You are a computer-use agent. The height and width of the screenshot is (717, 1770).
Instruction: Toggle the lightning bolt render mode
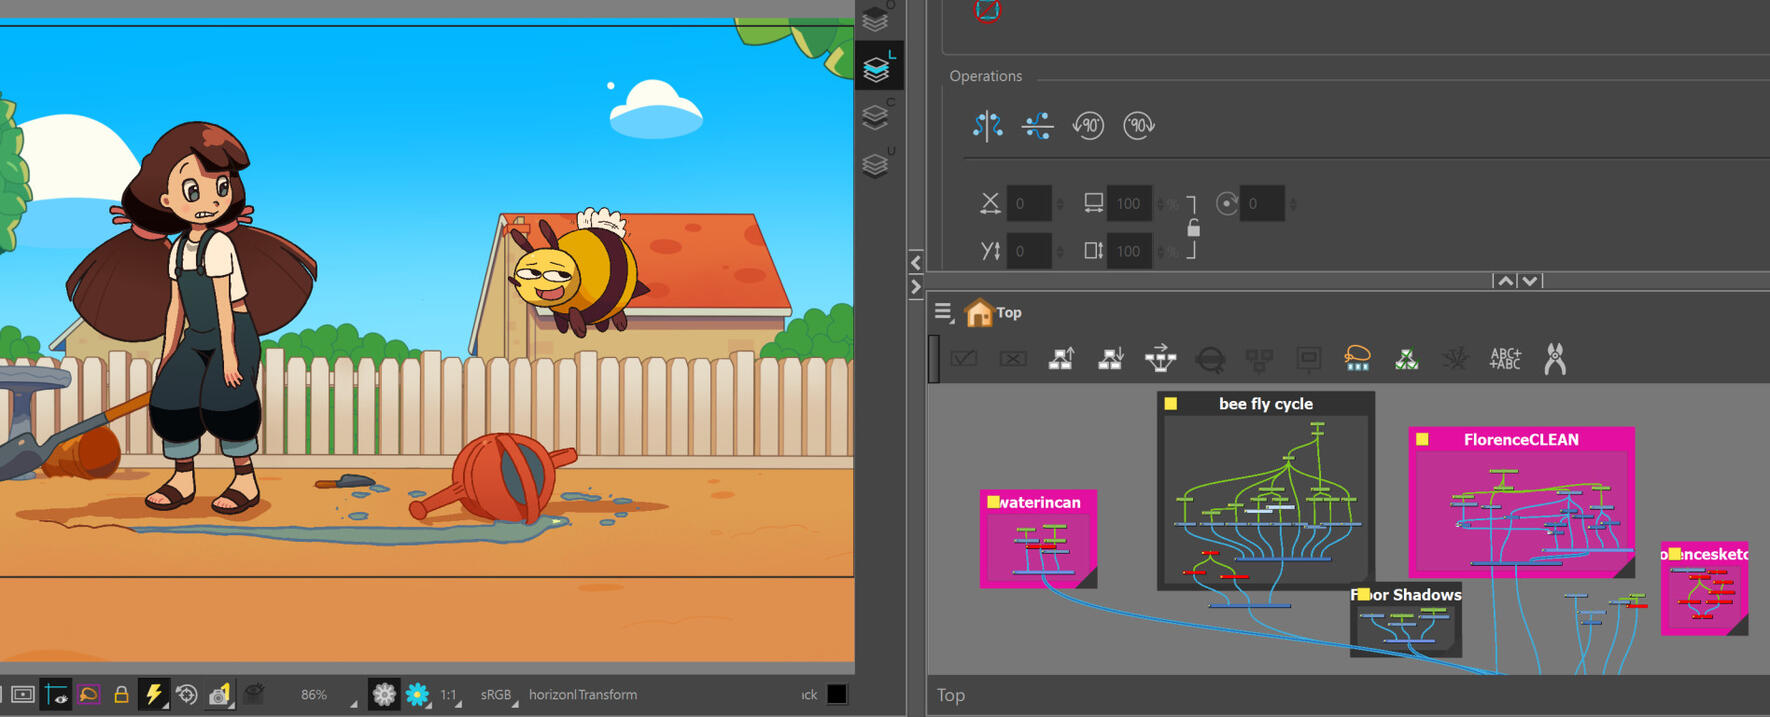[x=153, y=694]
